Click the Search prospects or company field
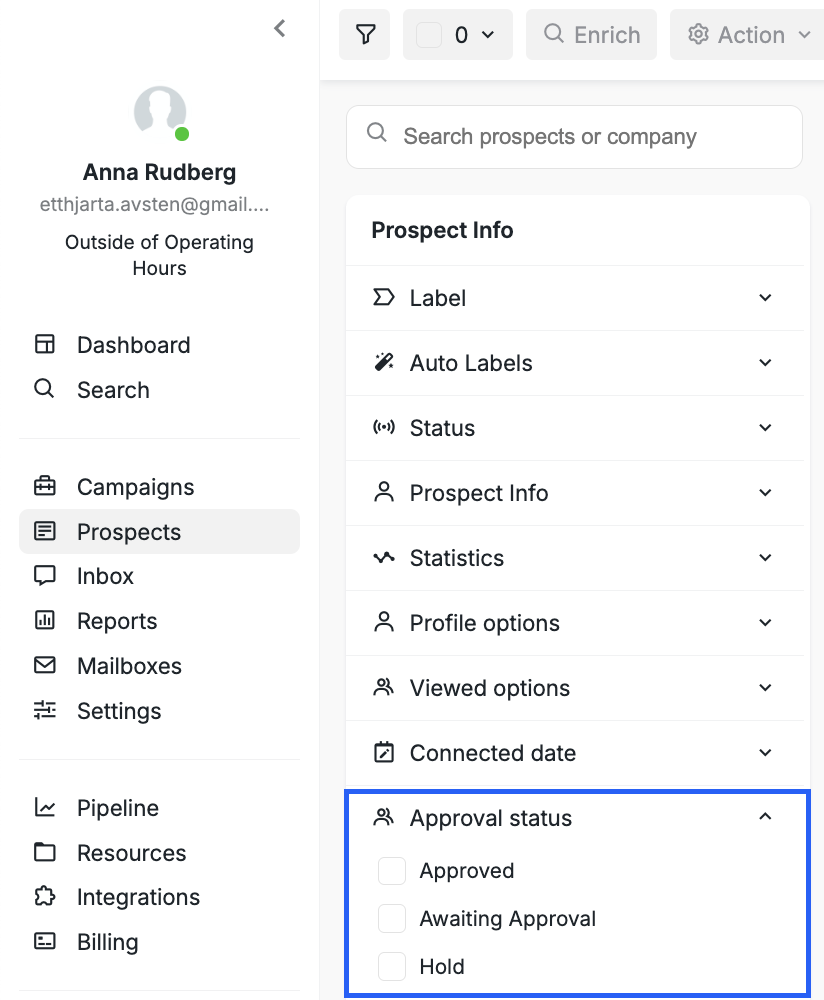The height and width of the screenshot is (1000, 824). (574, 136)
